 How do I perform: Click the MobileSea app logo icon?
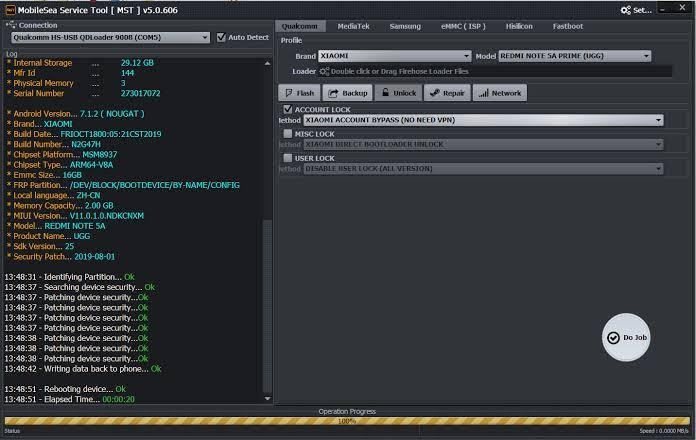[x=10, y=10]
